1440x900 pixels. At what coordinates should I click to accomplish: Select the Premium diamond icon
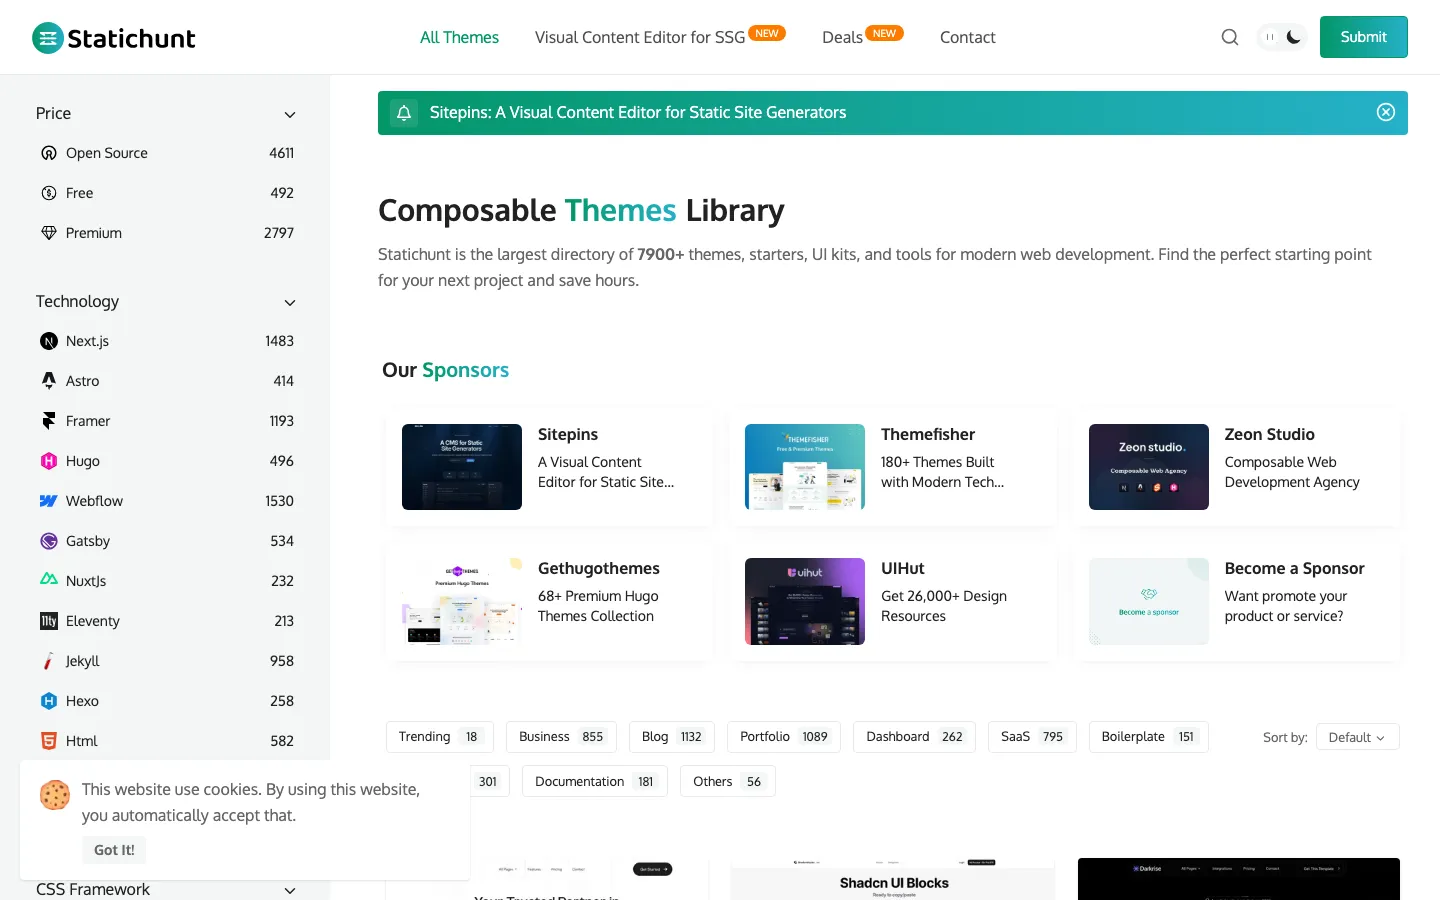(x=49, y=233)
